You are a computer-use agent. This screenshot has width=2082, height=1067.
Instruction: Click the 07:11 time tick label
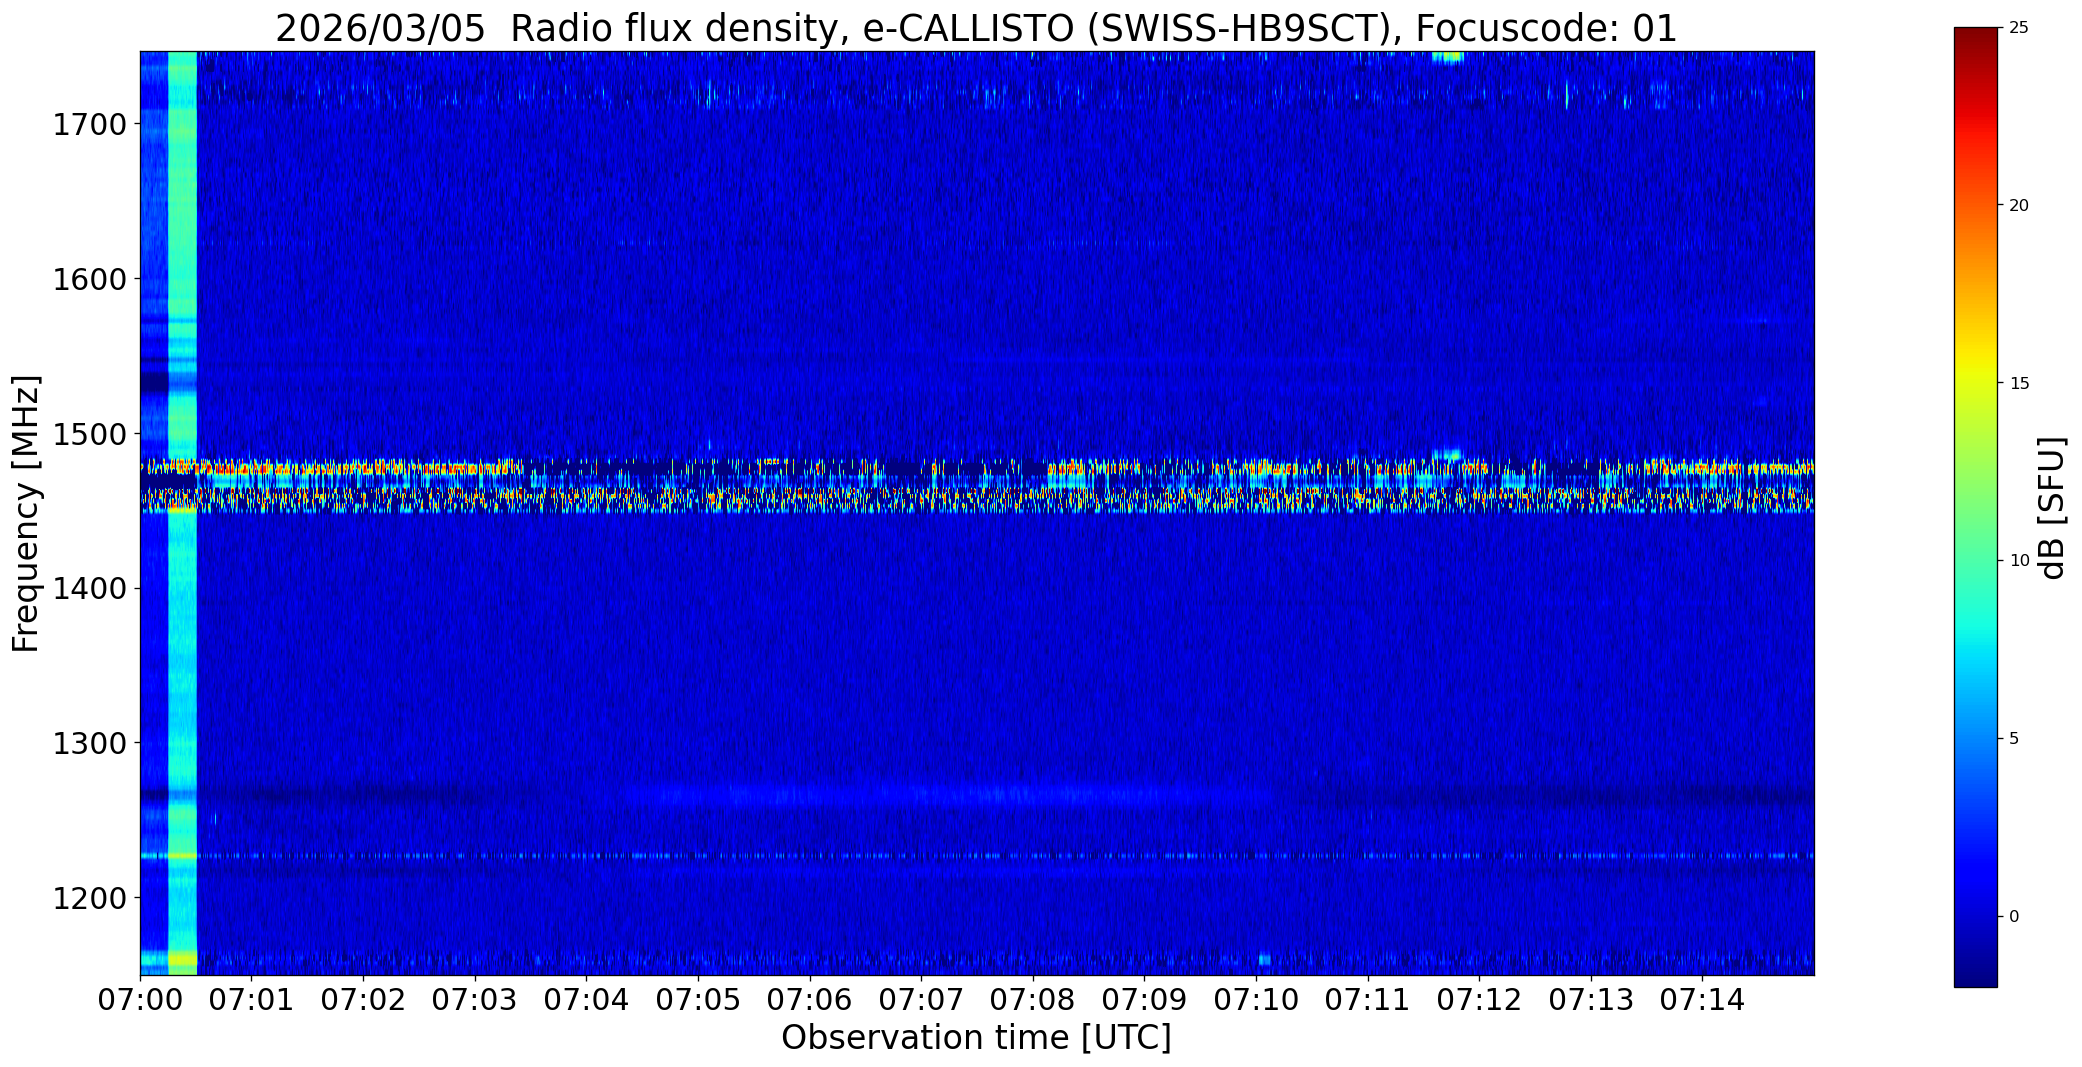click(1367, 1000)
